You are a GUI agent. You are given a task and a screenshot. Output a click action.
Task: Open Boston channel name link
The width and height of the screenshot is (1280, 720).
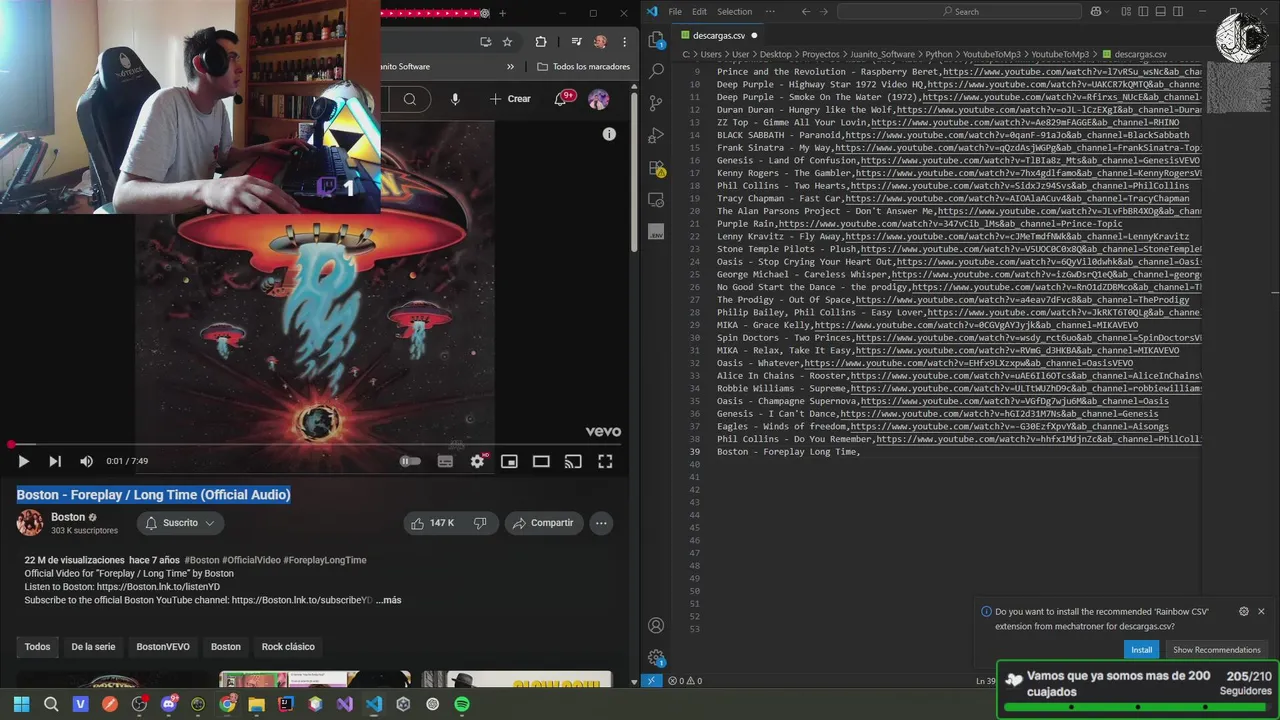pyautogui.click(x=68, y=517)
